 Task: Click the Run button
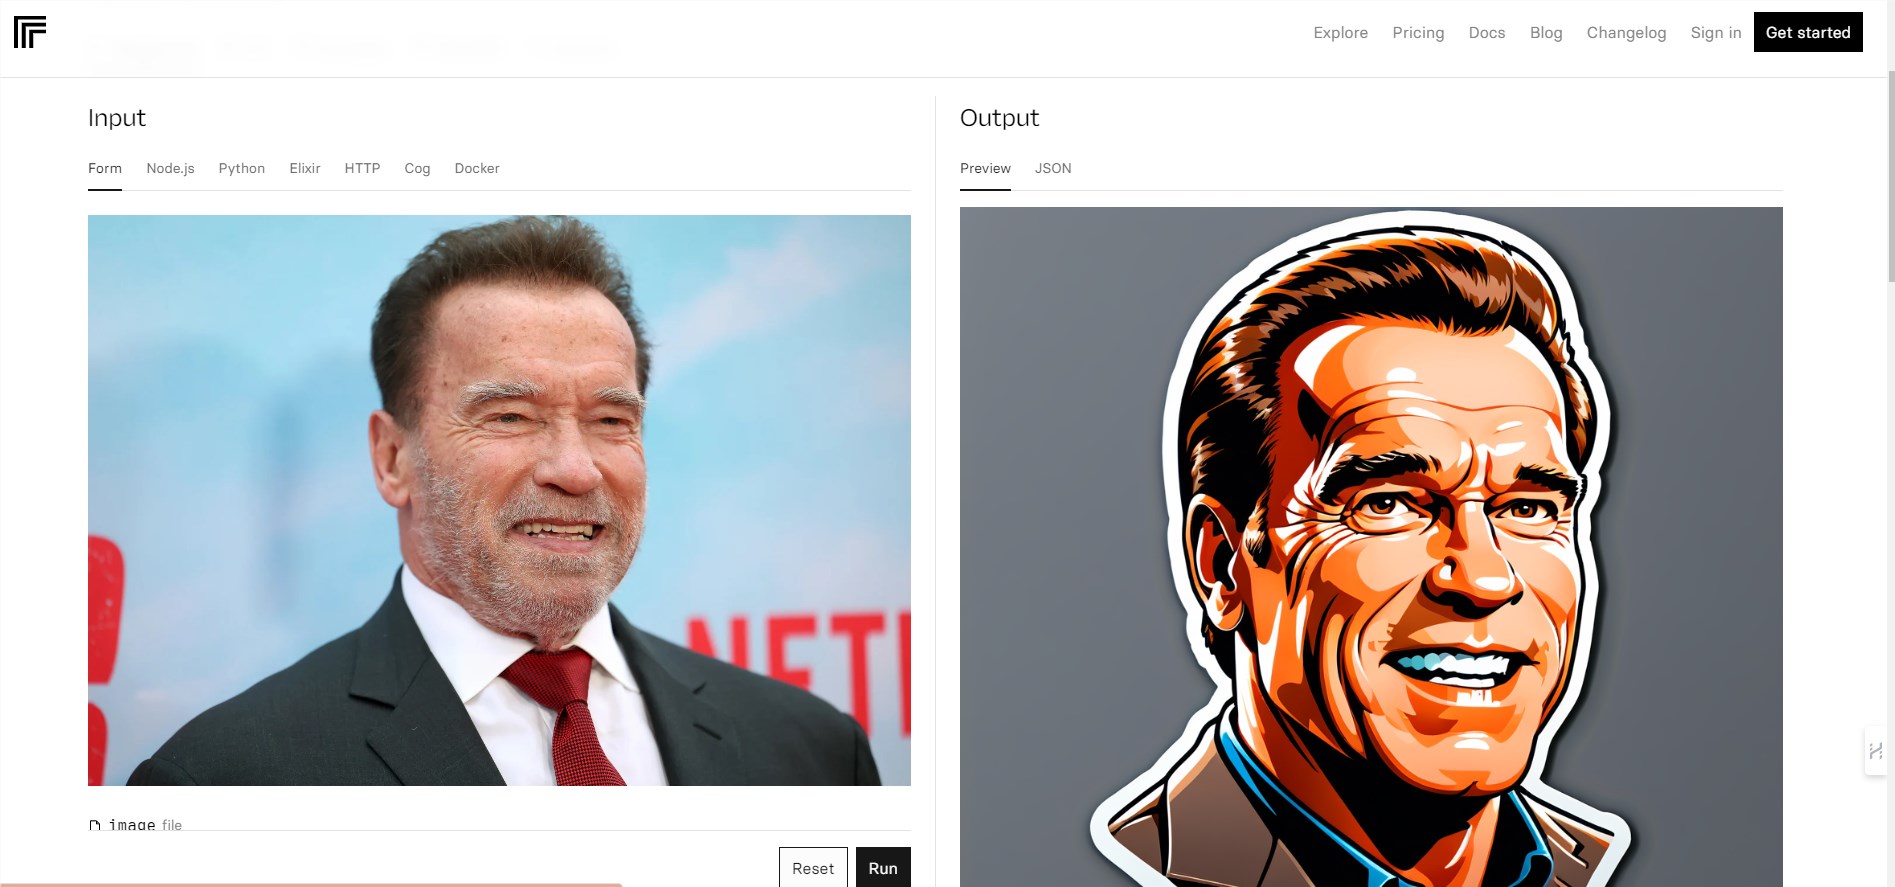(x=883, y=868)
